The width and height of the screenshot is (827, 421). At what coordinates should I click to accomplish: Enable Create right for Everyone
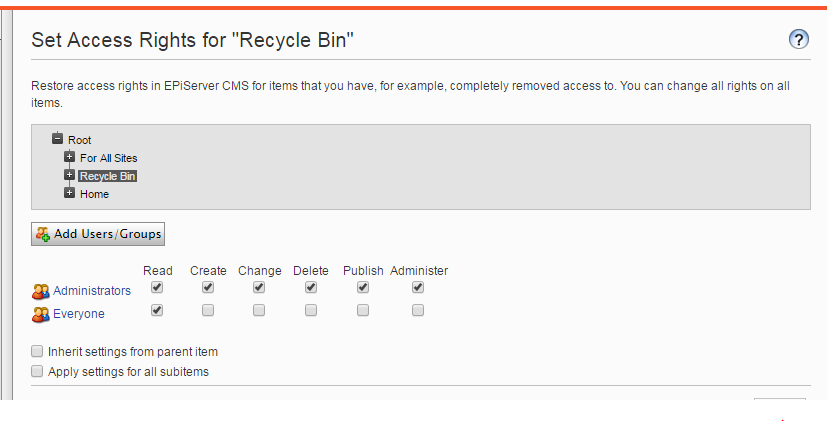click(208, 310)
